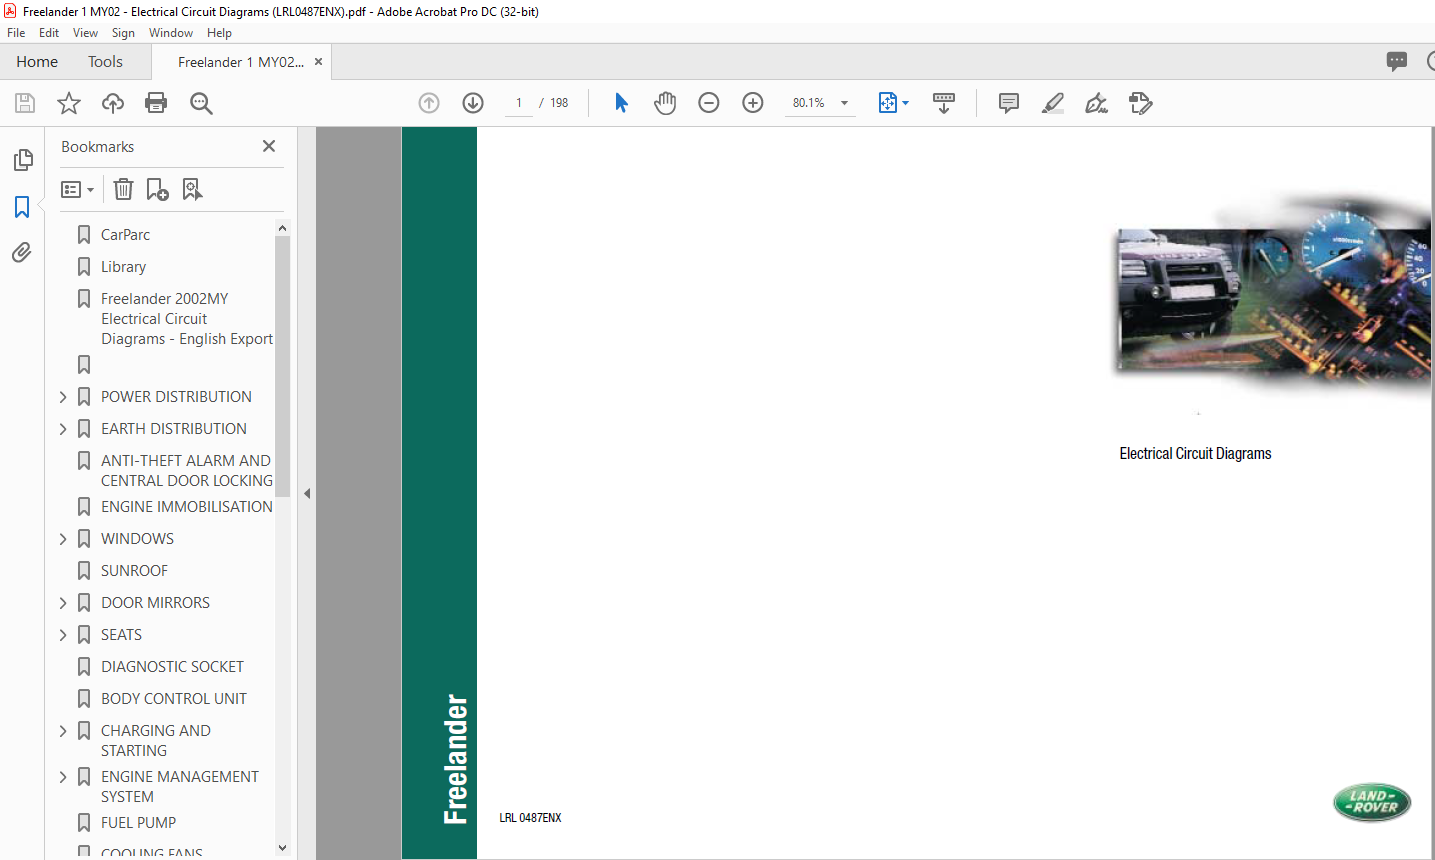This screenshot has width=1435, height=860.
Task: Switch to the Tools tab
Action: point(105,62)
